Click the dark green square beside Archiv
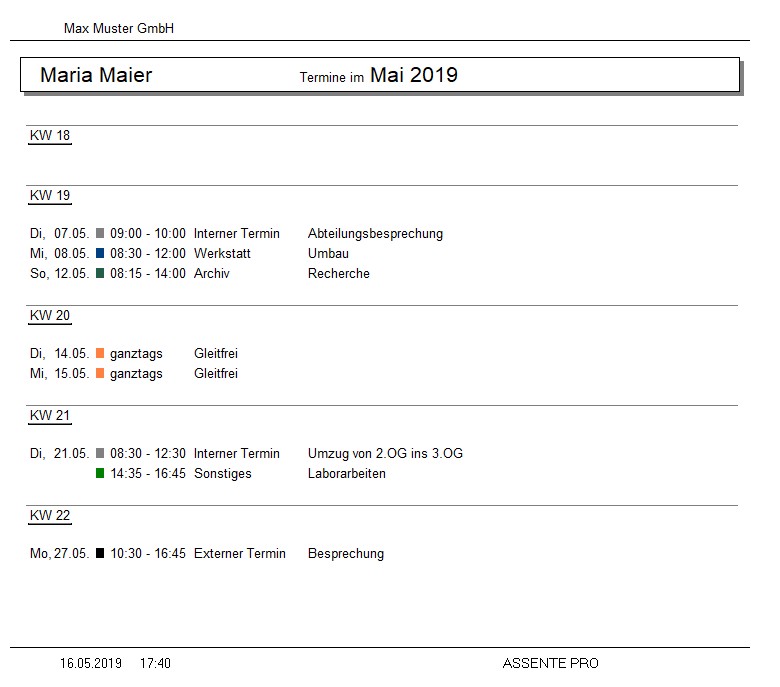The height and width of the screenshot is (687, 780). (x=100, y=273)
